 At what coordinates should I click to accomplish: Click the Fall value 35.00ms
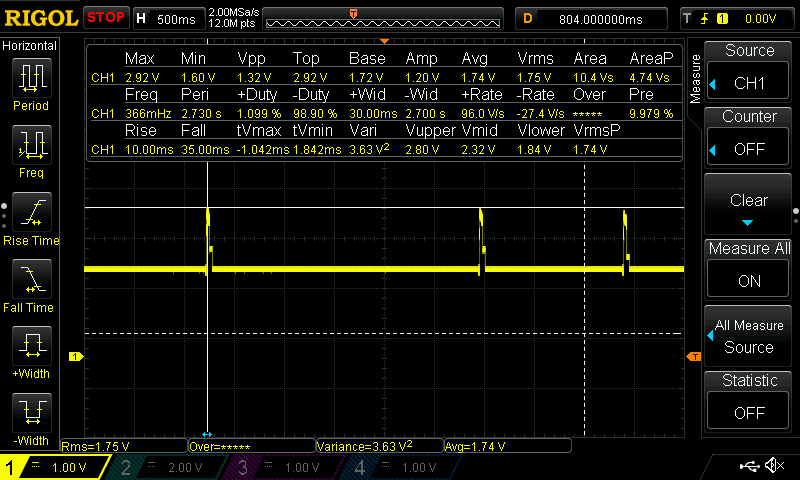tap(205, 150)
